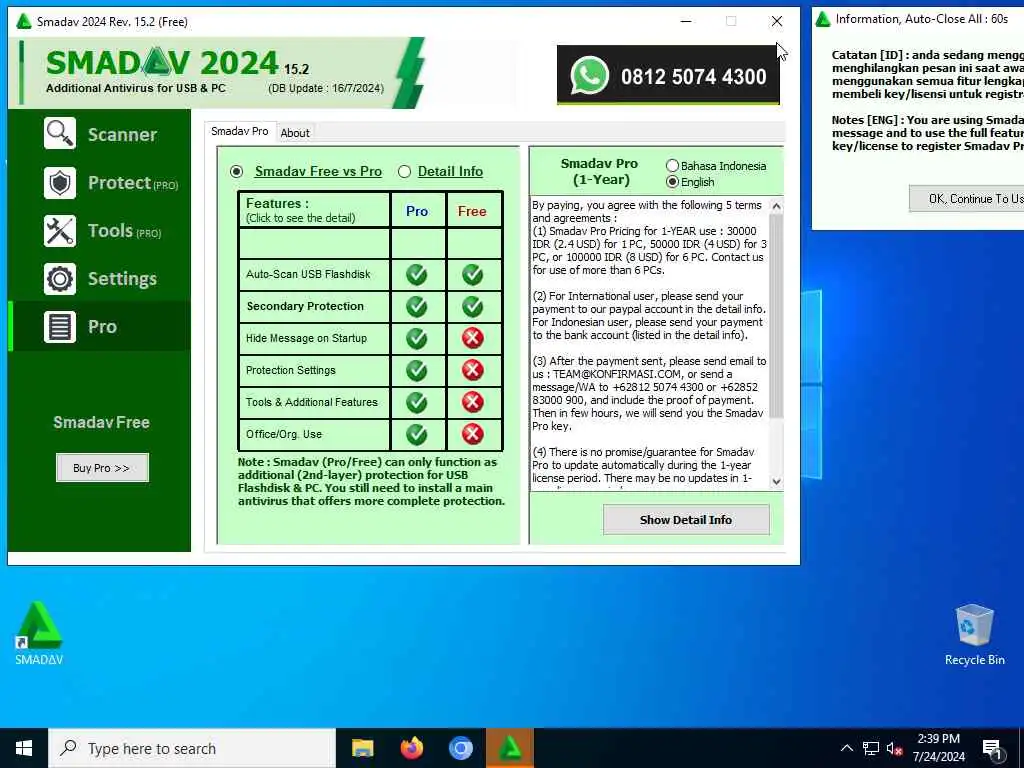This screenshot has height=768, width=1024.
Task: Click Pro checkmark for Auto-Scan USB Flashdisk
Action: [x=417, y=274]
